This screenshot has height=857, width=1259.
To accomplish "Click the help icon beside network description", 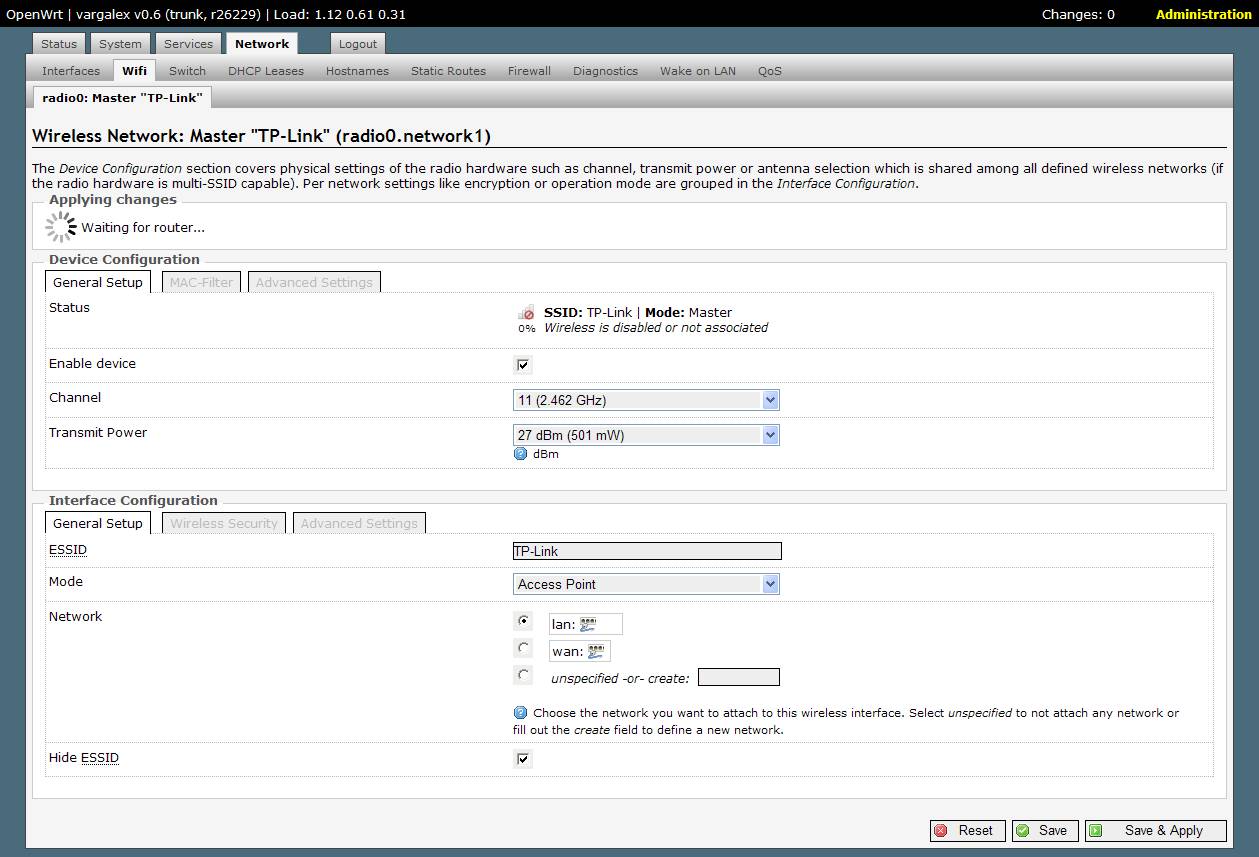I will (520, 713).
